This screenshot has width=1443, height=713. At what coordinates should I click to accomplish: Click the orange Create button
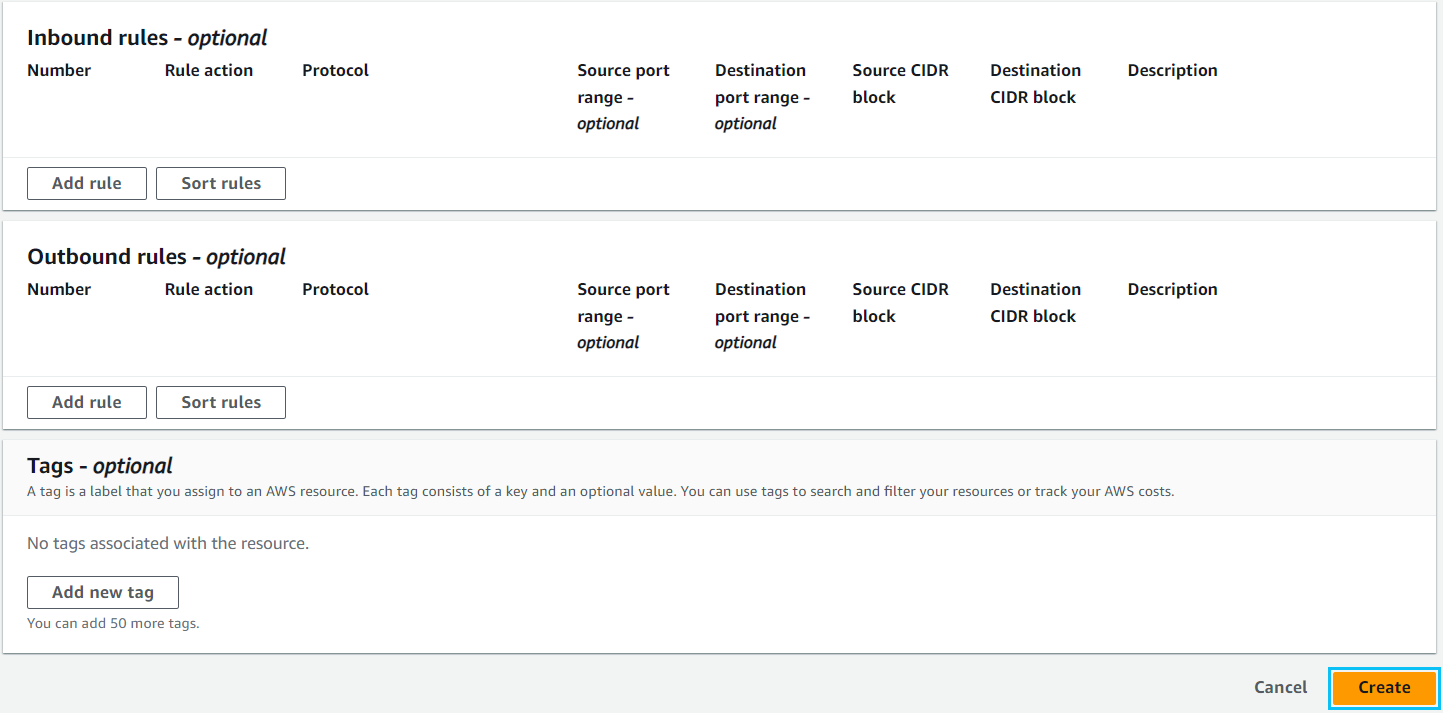(x=1384, y=687)
